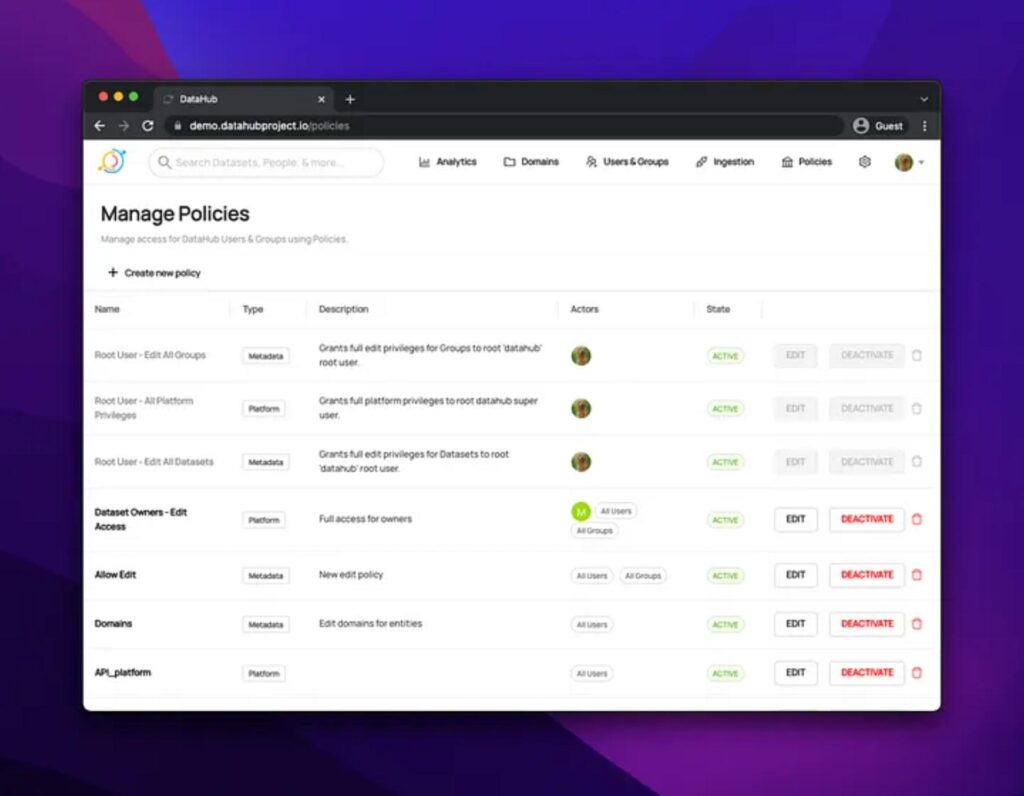The width and height of the screenshot is (1024, 796).
Task: Deactivate the Dataset Owners policy
Action: [x=866, y=519]
